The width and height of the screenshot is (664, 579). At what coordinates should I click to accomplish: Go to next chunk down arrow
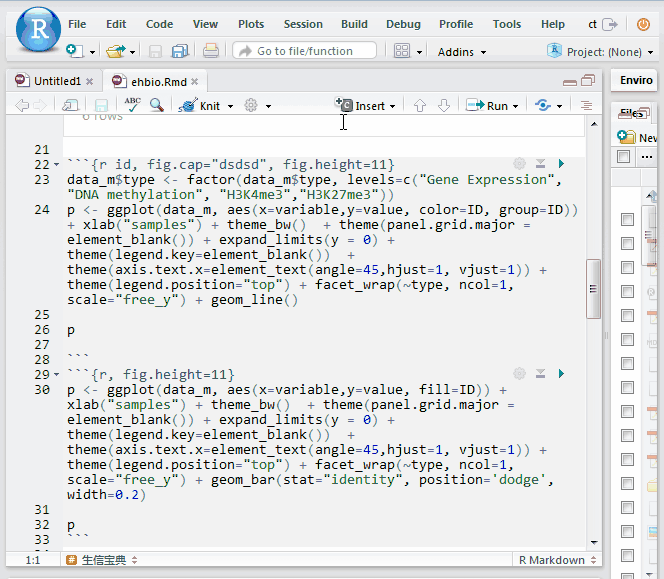444,105
